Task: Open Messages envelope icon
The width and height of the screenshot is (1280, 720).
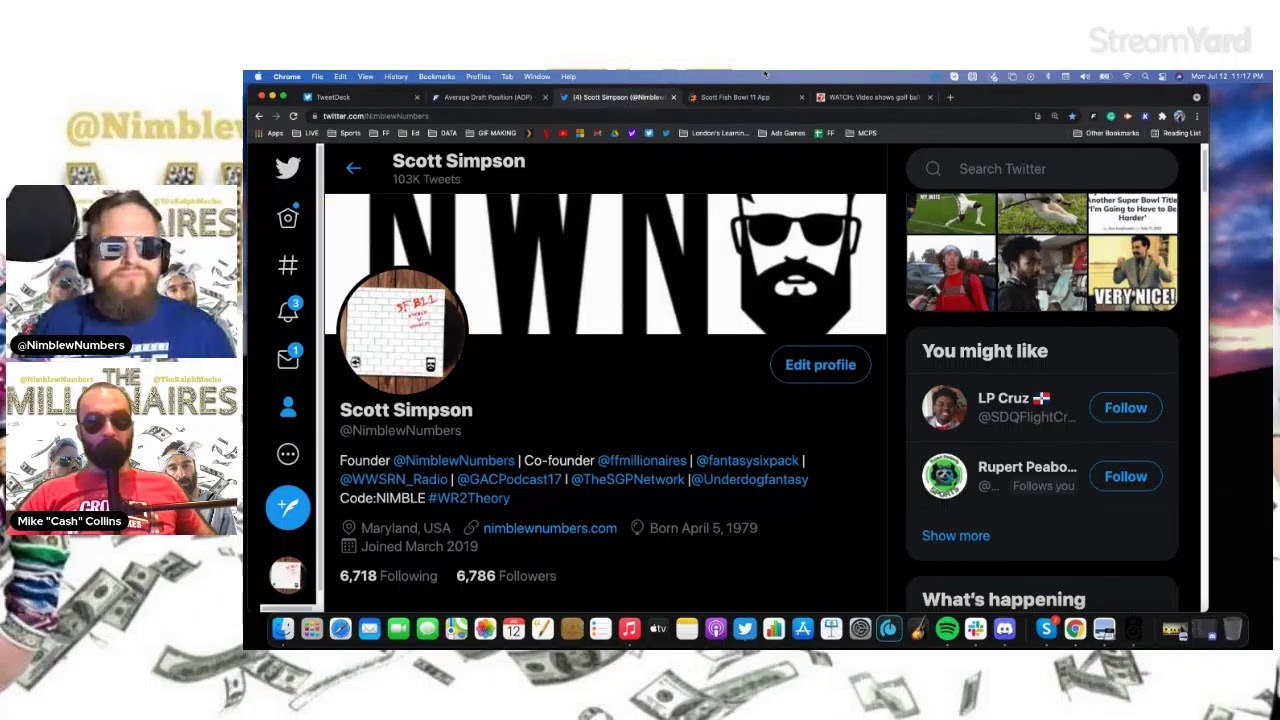Action: click(288, 359)
